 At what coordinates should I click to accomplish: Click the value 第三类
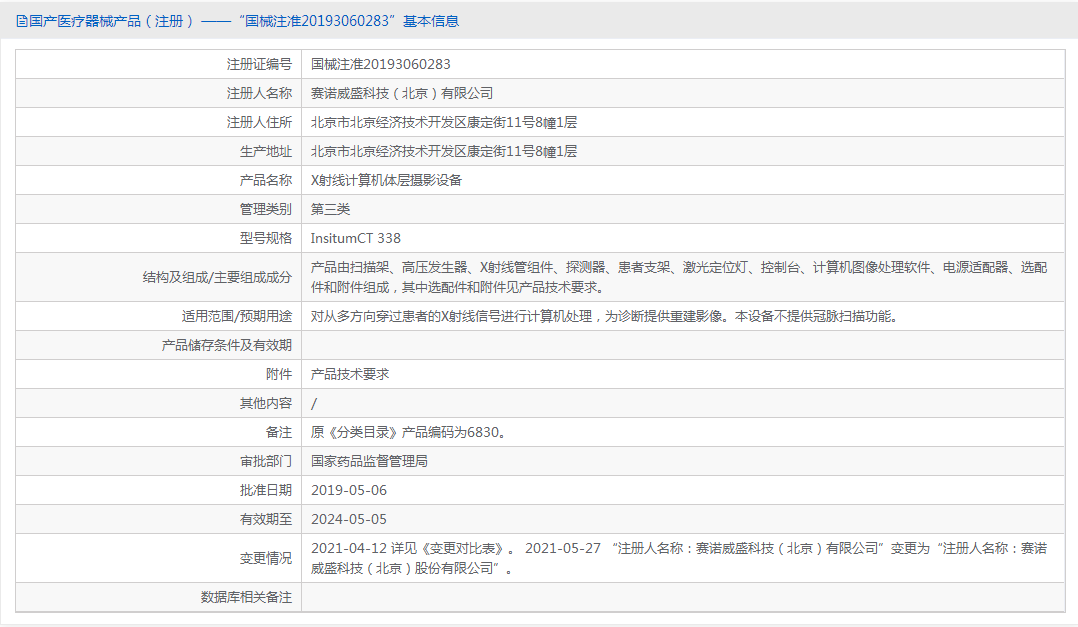(x=330, y=209)
